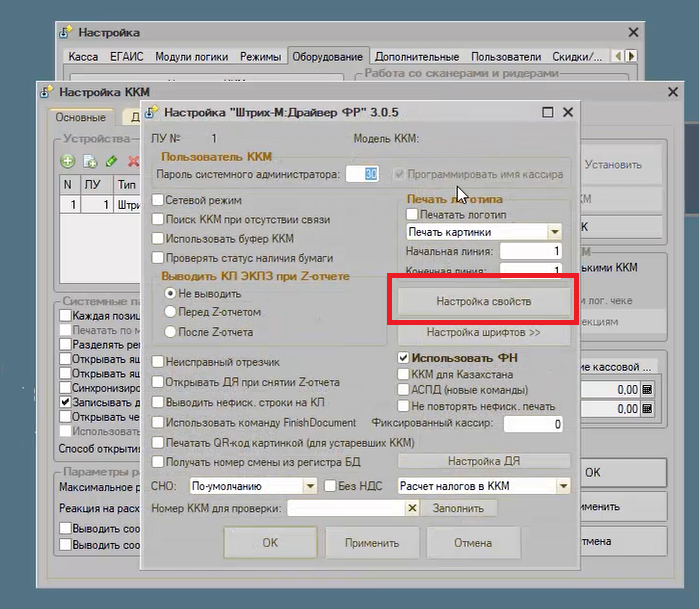Click the Применить button in driver dialog
This screenshot has height=609, width=699.
pyautogui.click(x=372, y=543)
